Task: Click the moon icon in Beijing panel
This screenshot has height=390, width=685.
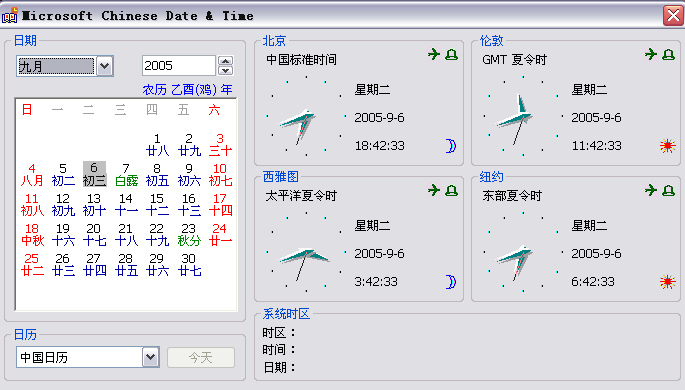Action: 451,145
